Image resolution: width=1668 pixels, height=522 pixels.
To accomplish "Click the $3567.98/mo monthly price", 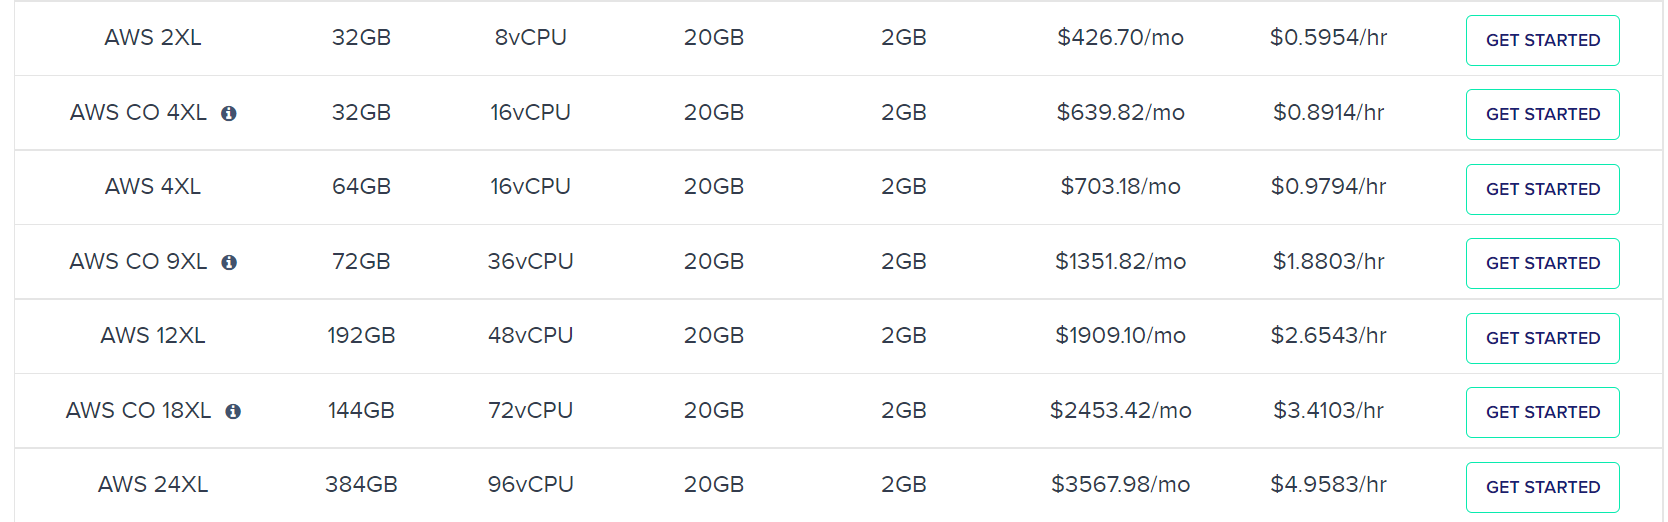I will (1120, 485).
